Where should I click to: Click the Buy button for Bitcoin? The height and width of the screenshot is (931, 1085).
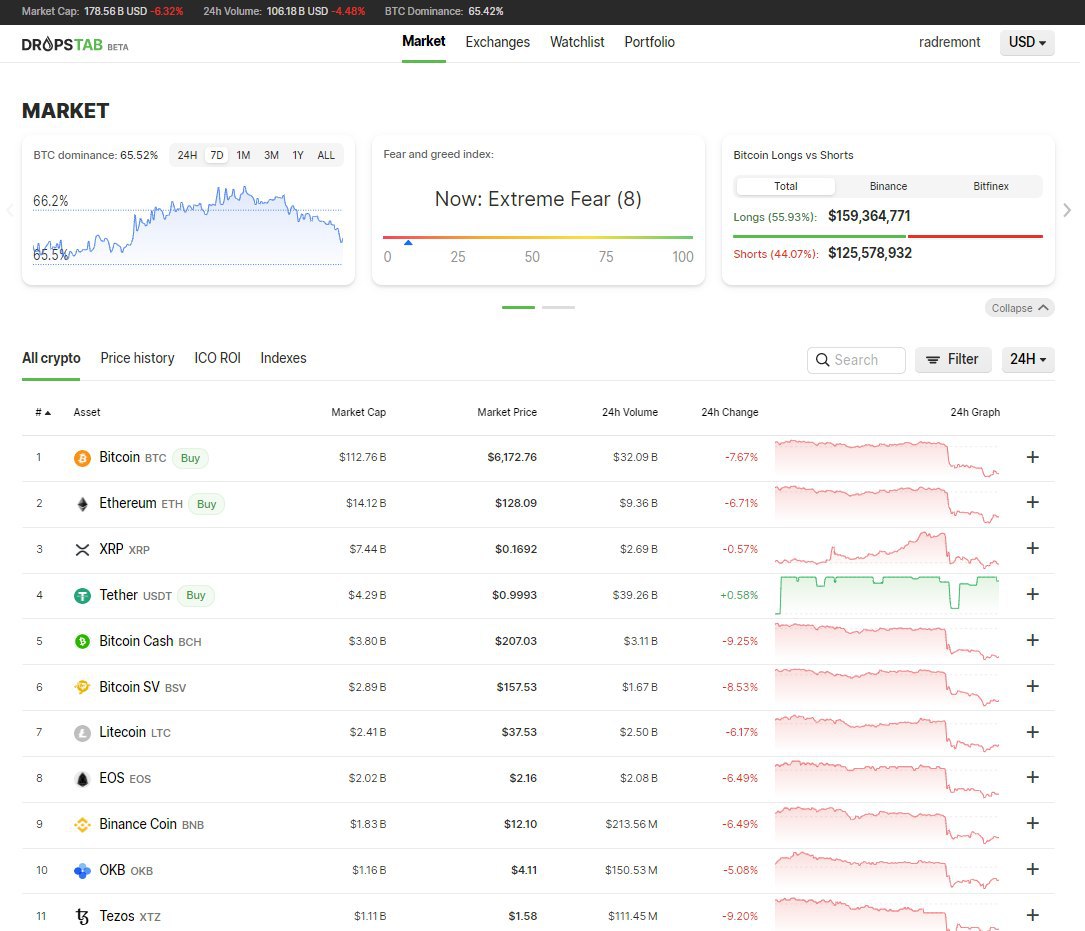(x=190, y=458)
